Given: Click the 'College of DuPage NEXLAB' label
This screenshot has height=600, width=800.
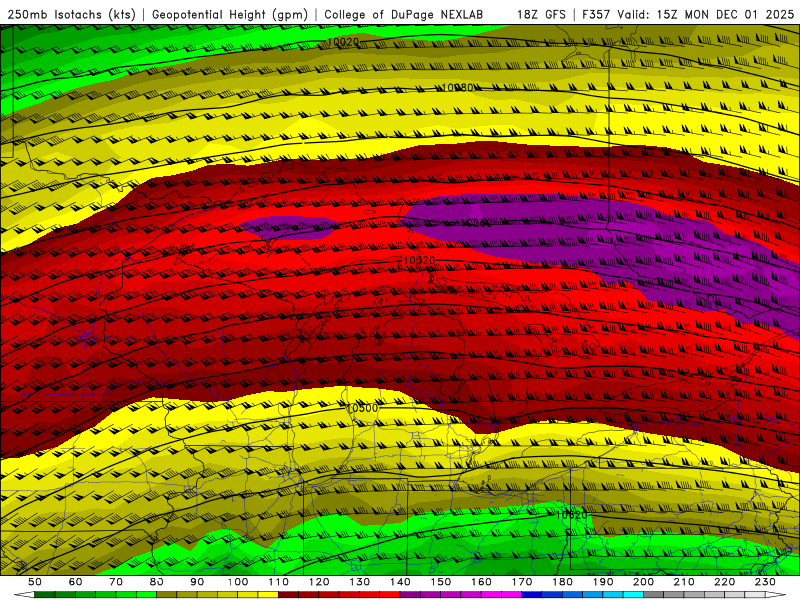Looking at the screenshot, I should pyautogui.click(x=403, y=15).
